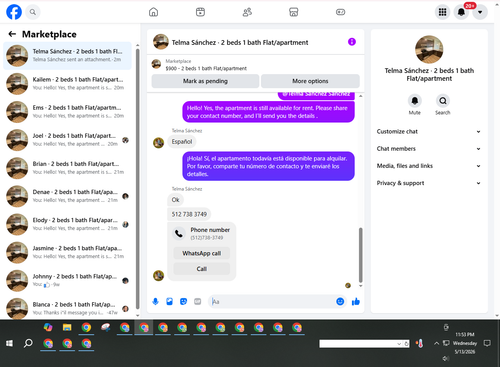Search in conversation magnifier icon
Viewport: 500px width, 367px height.
coord(443,100)
